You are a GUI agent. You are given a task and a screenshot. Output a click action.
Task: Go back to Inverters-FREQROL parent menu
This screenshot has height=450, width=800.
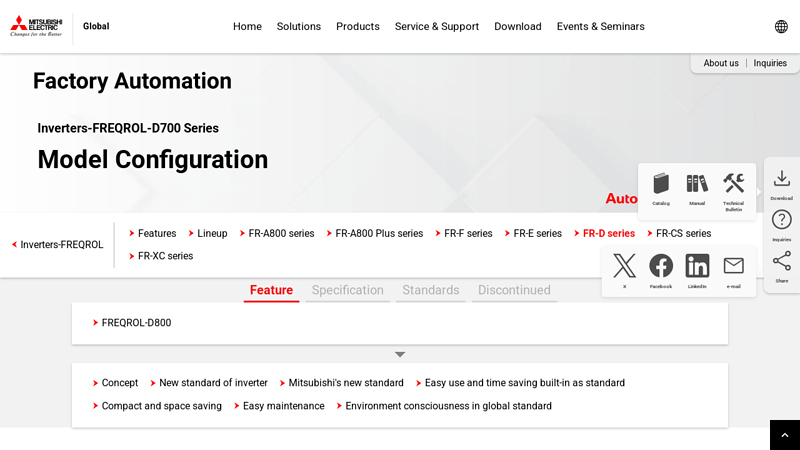(x=60, y=245)
